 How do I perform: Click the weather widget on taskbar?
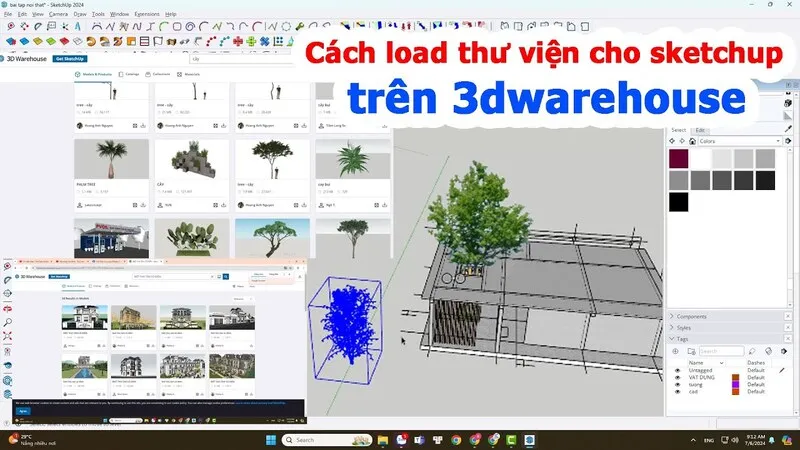pyautogui.click(x=32, y=440)
